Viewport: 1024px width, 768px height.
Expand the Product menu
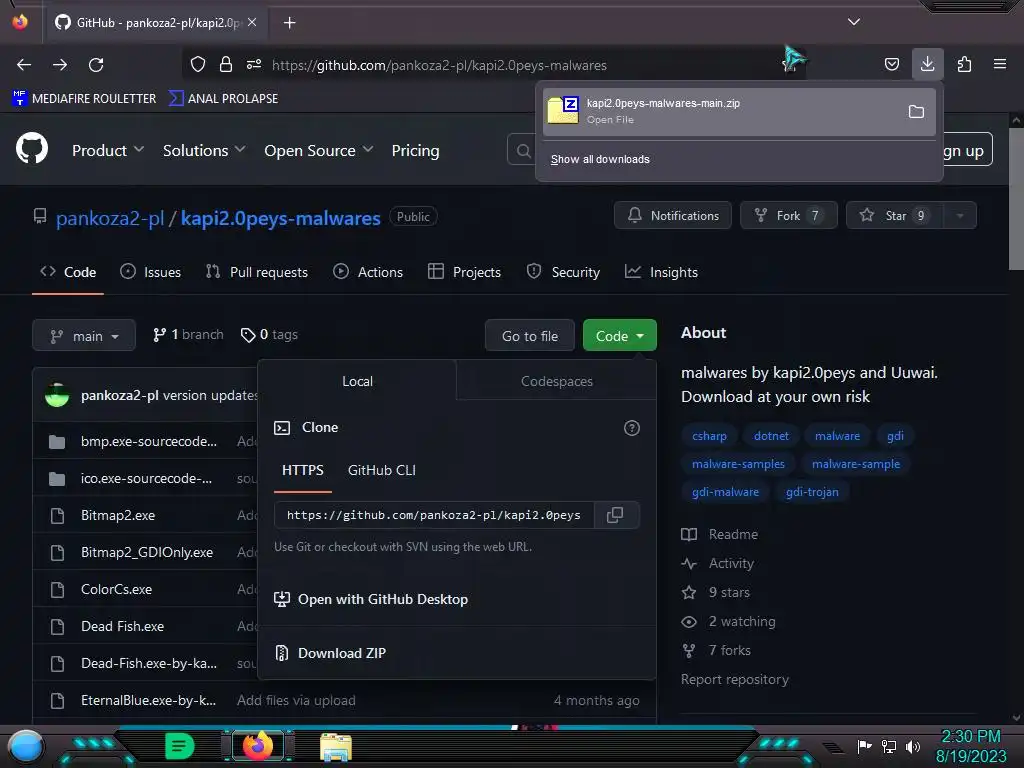108,150
